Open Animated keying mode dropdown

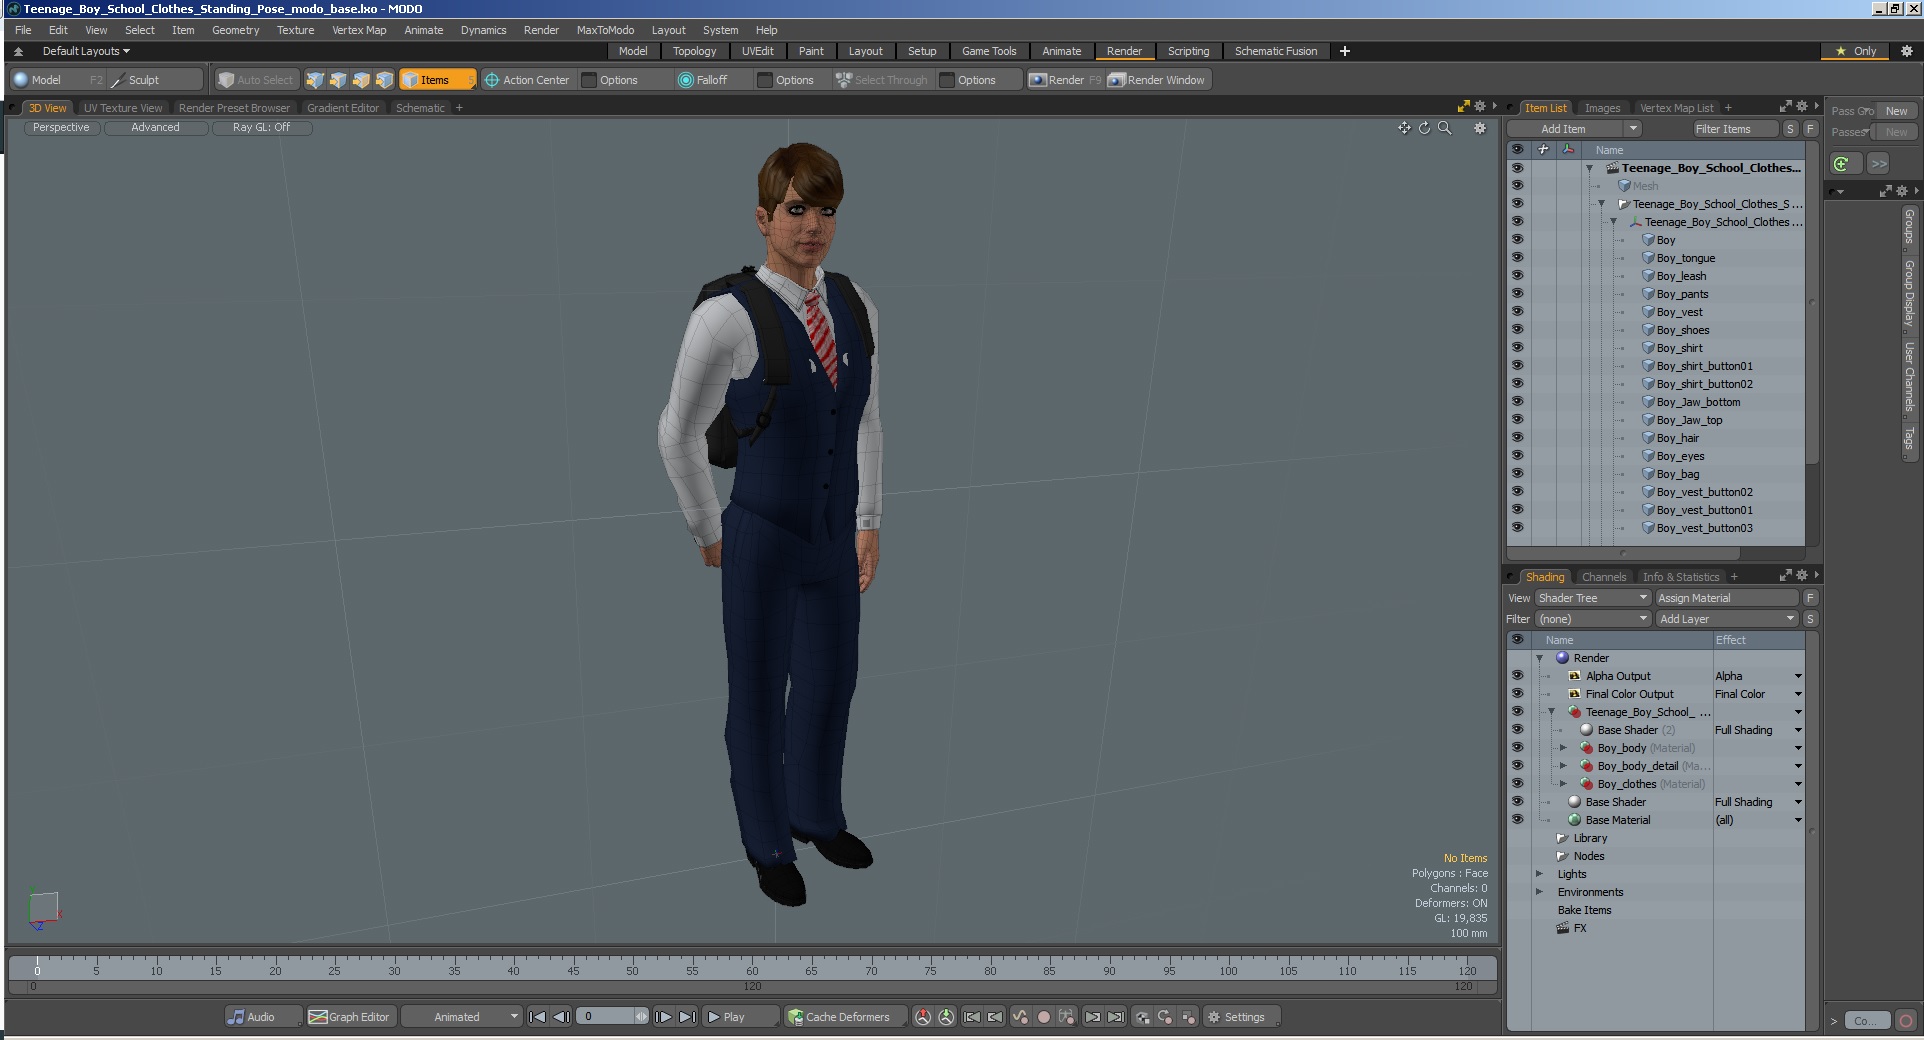click(462, 1017)
